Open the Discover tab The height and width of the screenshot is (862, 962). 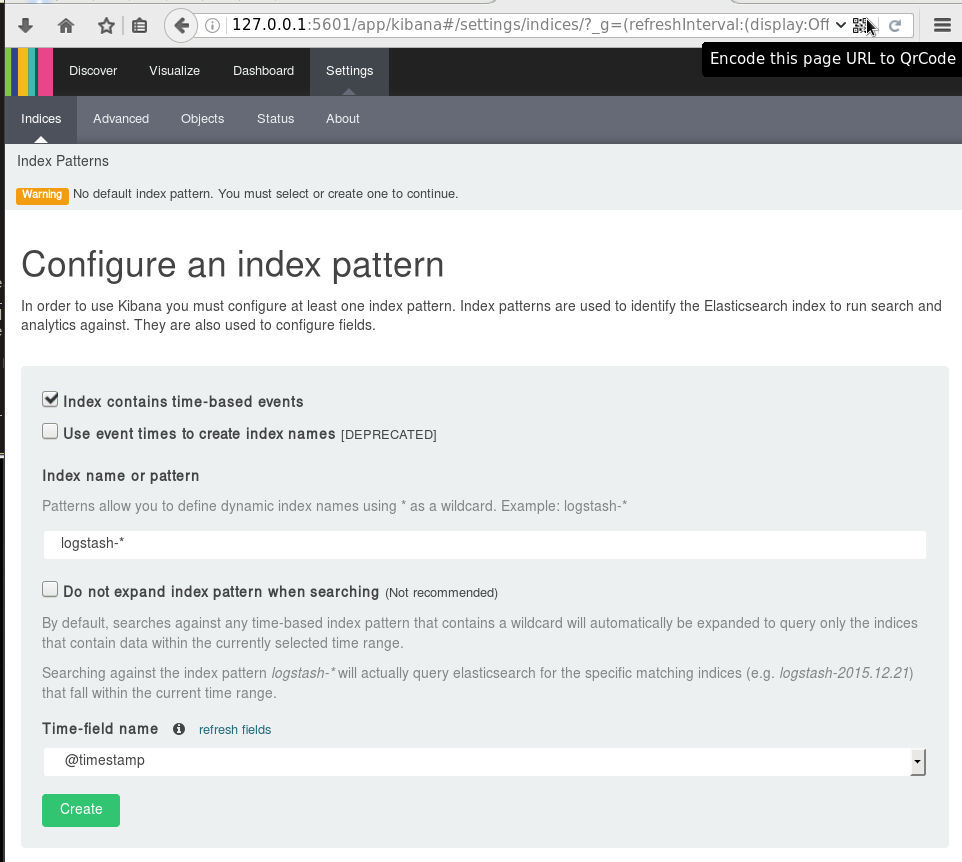click(x=93, y=71)
